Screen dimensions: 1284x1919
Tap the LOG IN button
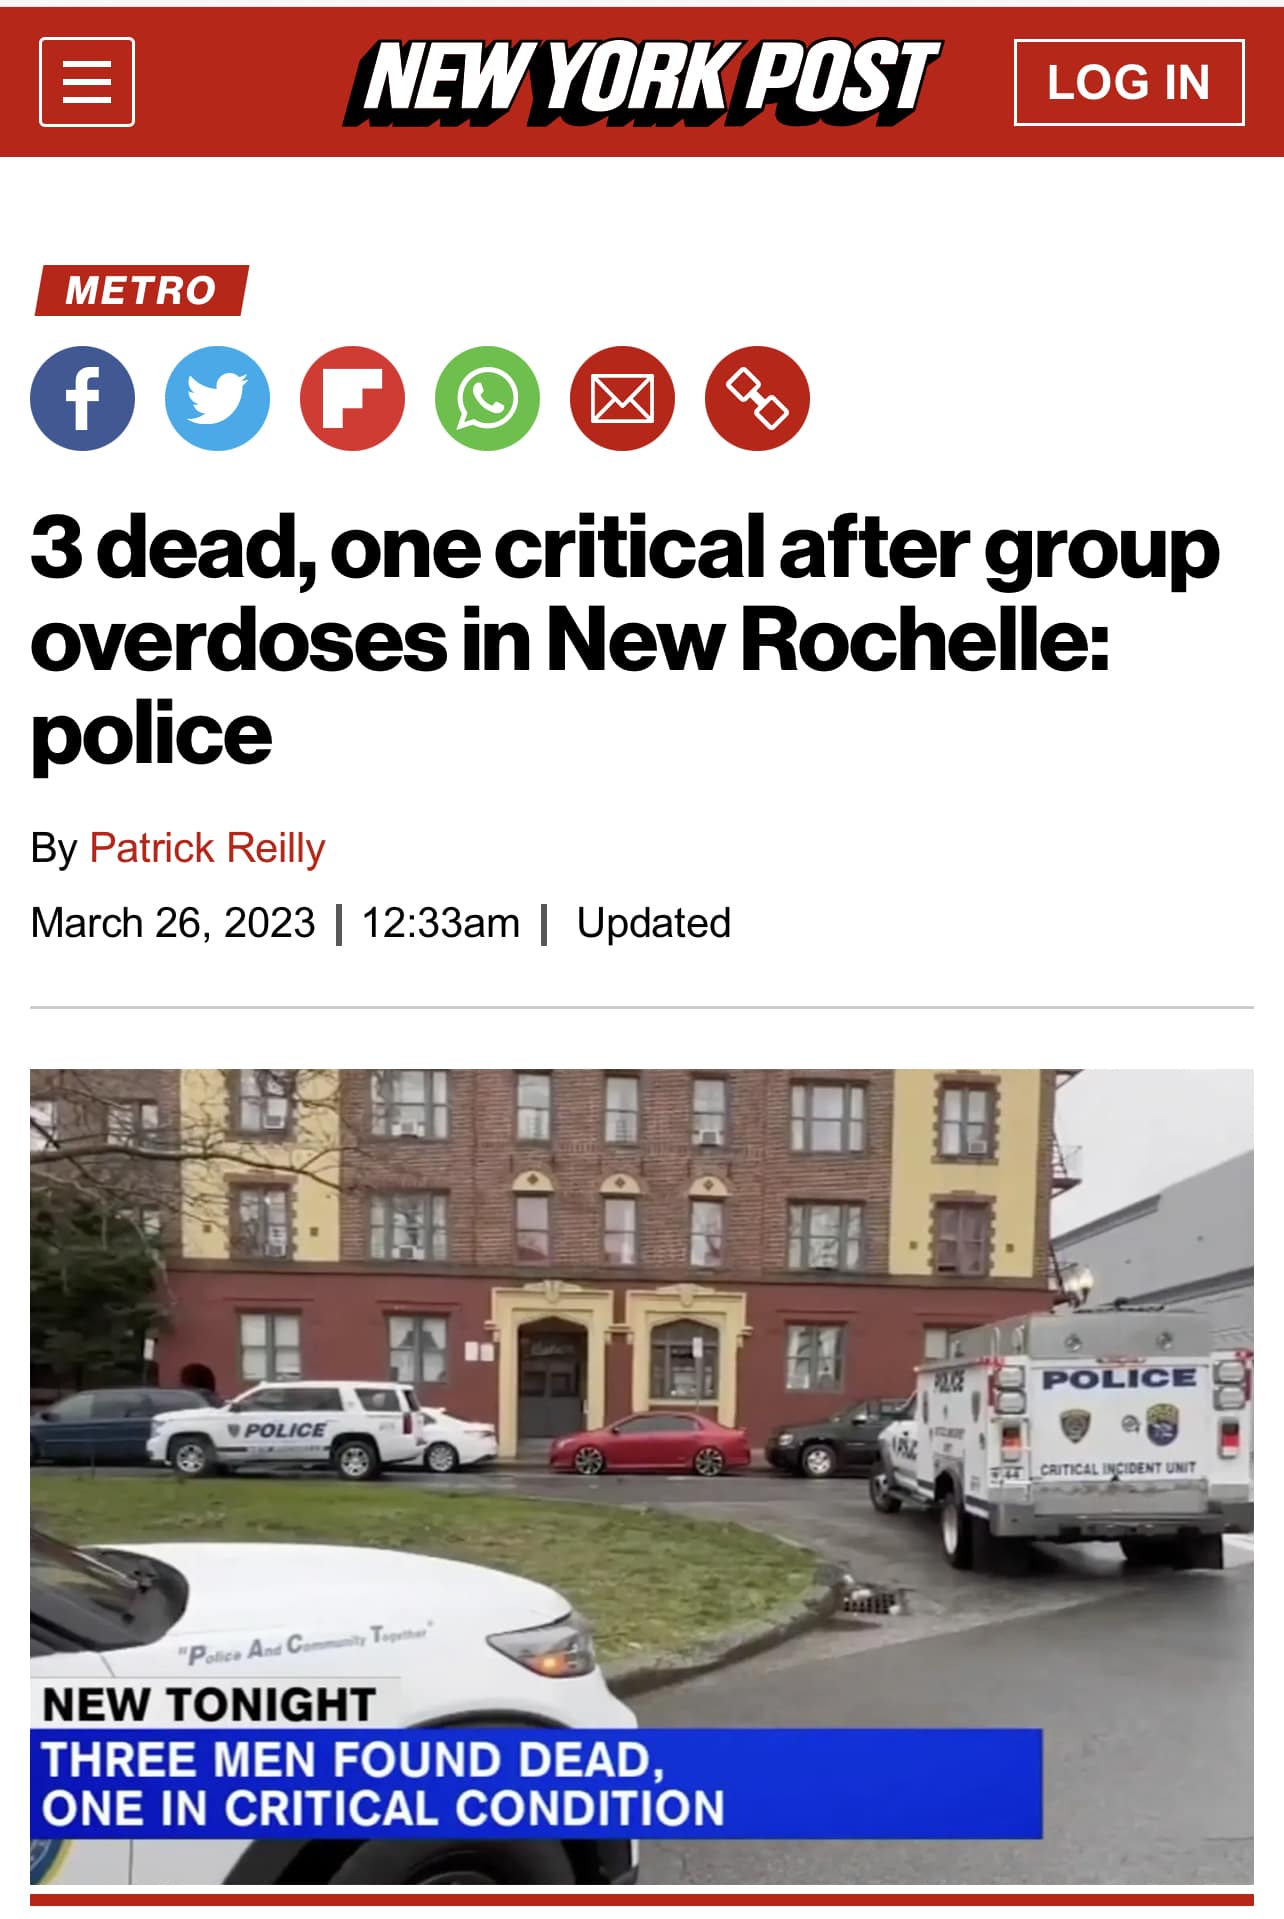coord(1129,82)
